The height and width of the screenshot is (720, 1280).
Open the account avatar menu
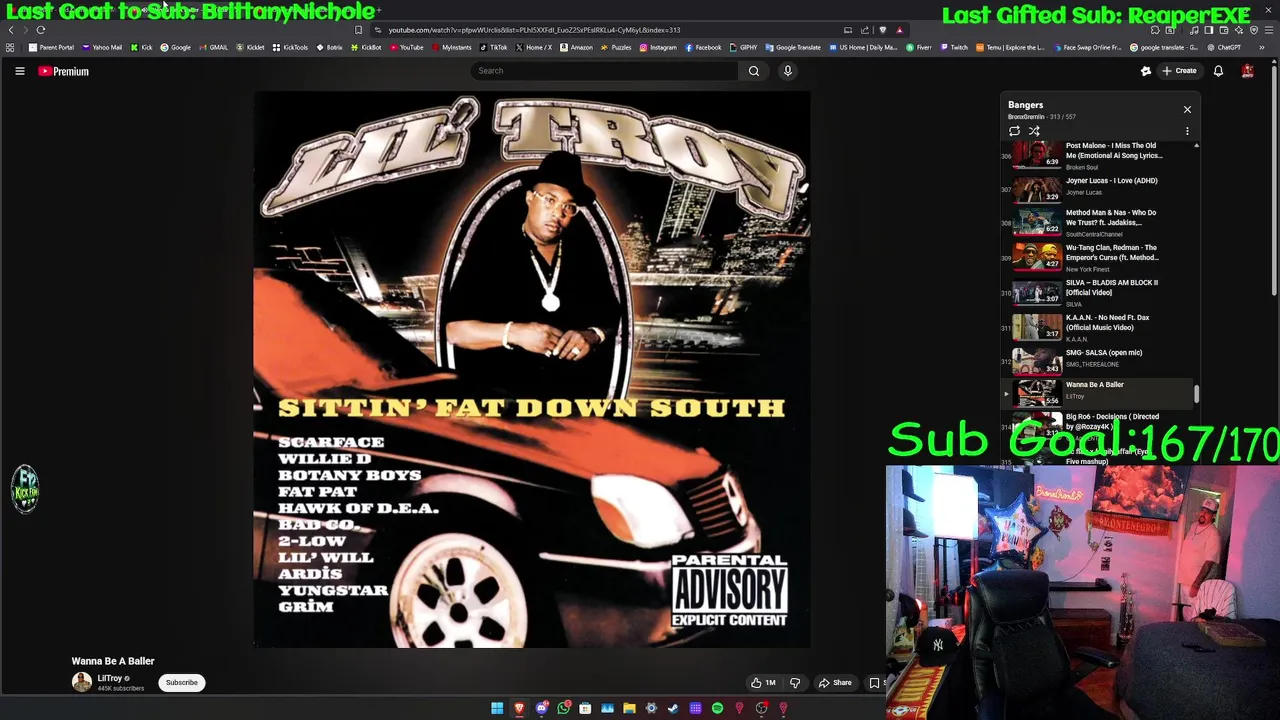pos(1248,71)
